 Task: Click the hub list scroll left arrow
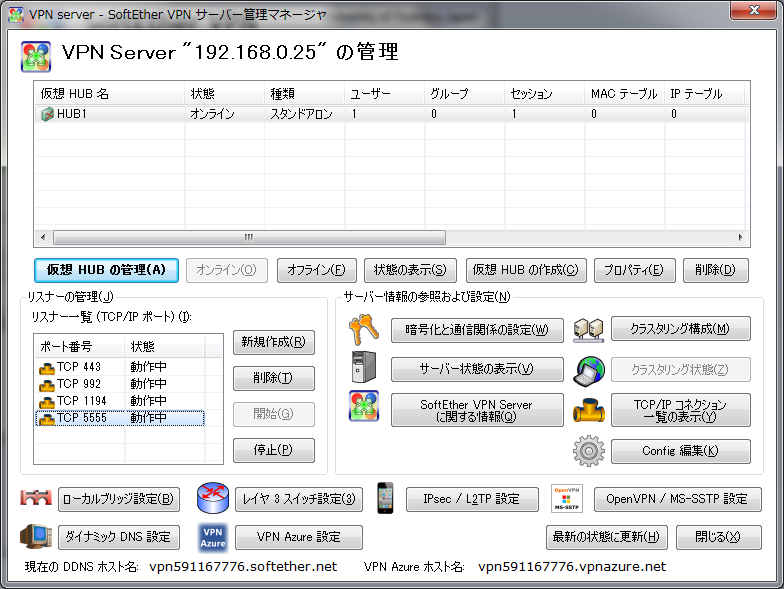[x=43, y=238]
